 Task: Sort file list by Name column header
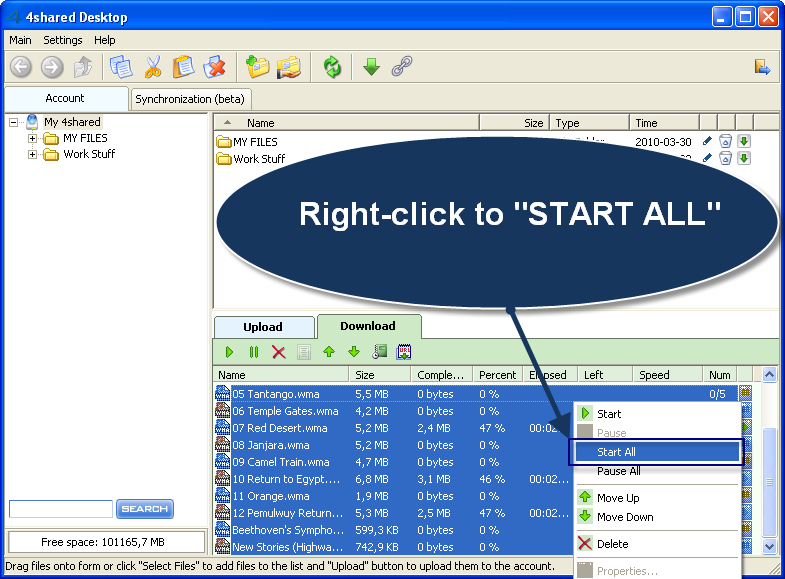[x=346, y=123]
